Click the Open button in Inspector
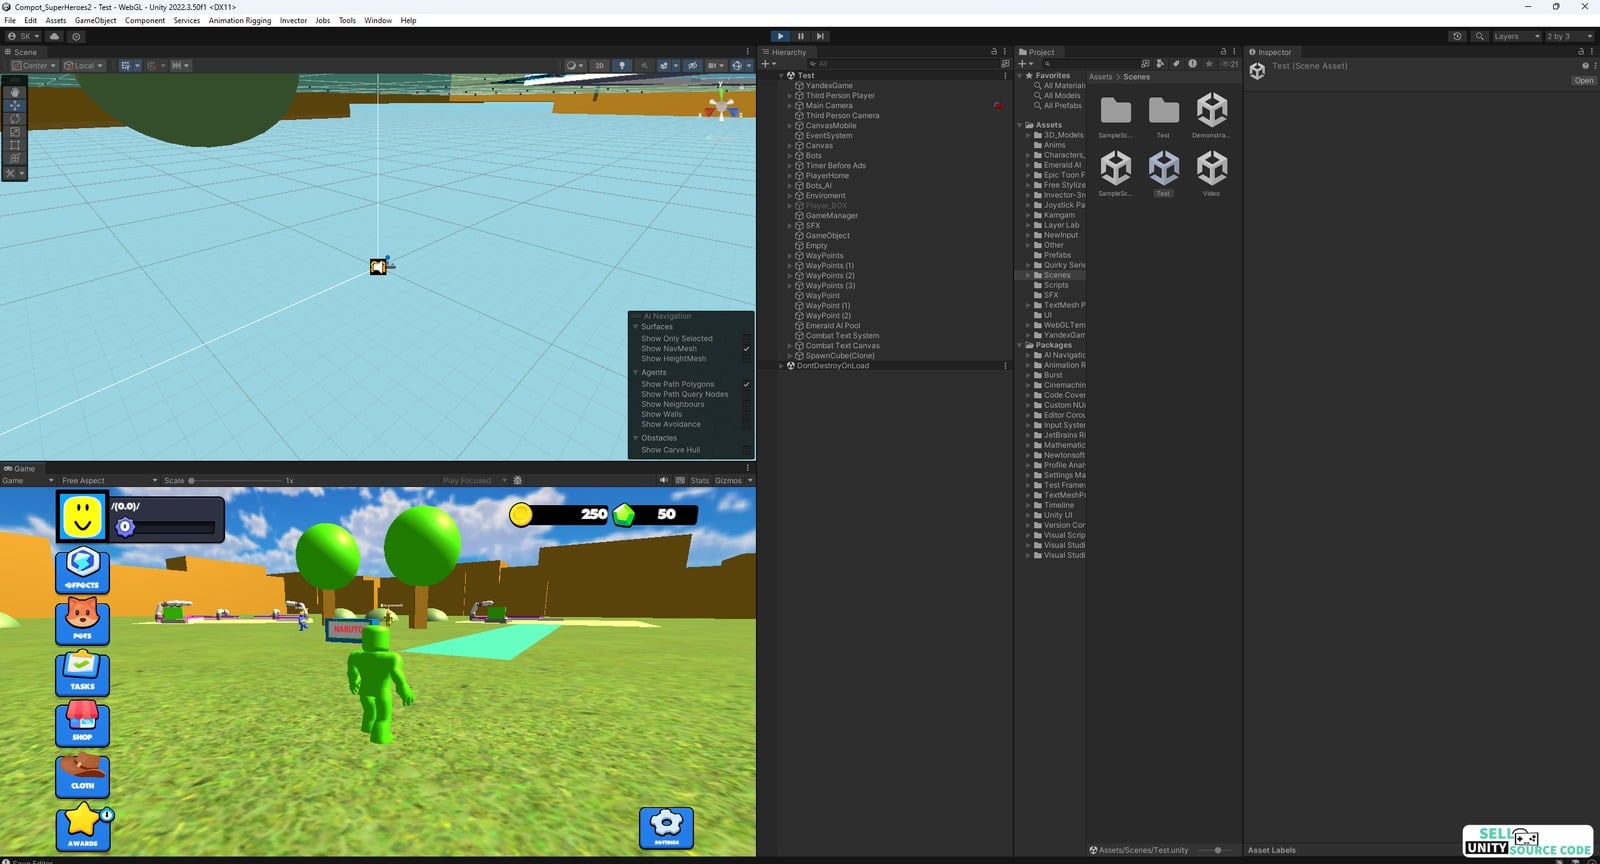 (1583, 81)
